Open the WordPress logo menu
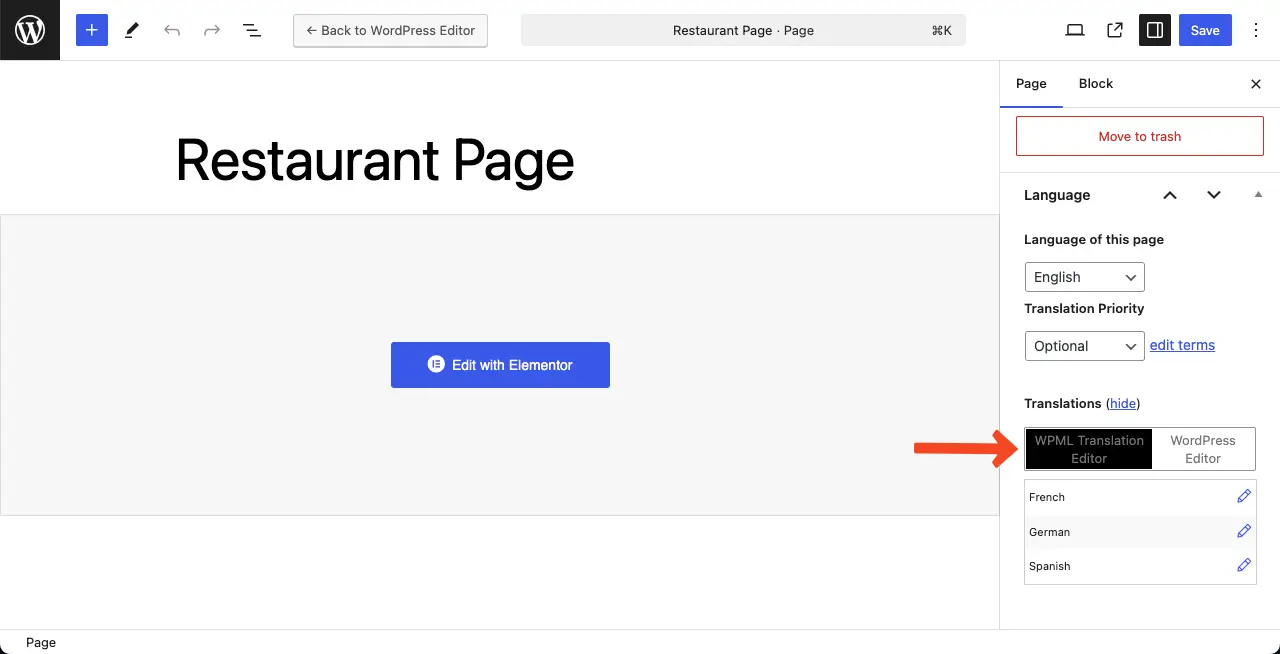 [x=30, y=30]
